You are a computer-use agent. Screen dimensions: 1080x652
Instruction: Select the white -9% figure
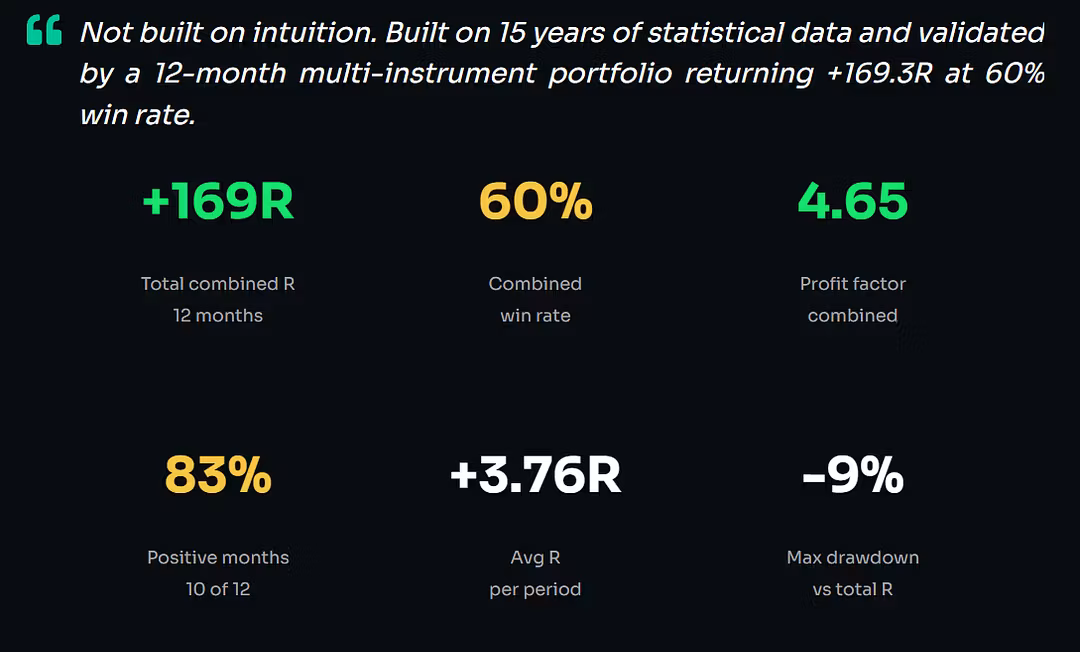(853, 475)
